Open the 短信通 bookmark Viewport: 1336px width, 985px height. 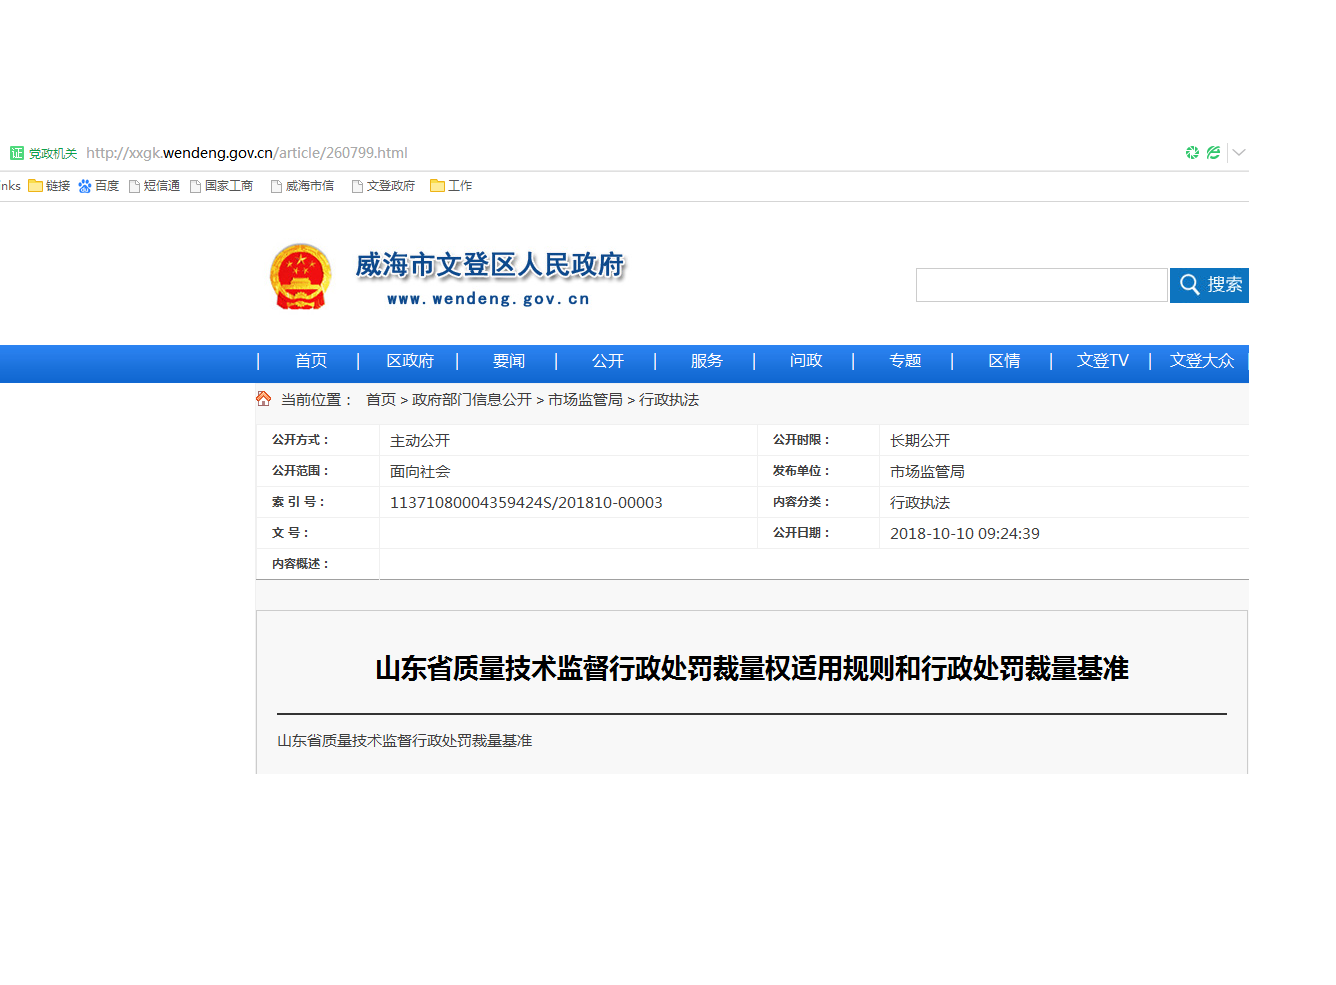click(154, 186)
